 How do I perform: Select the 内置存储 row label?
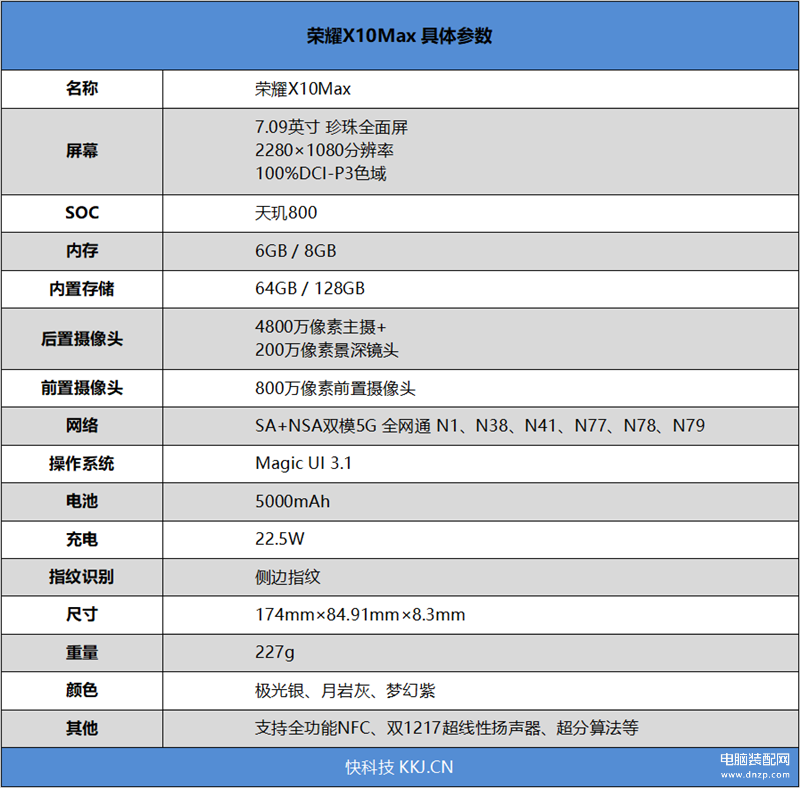[82, 288]
